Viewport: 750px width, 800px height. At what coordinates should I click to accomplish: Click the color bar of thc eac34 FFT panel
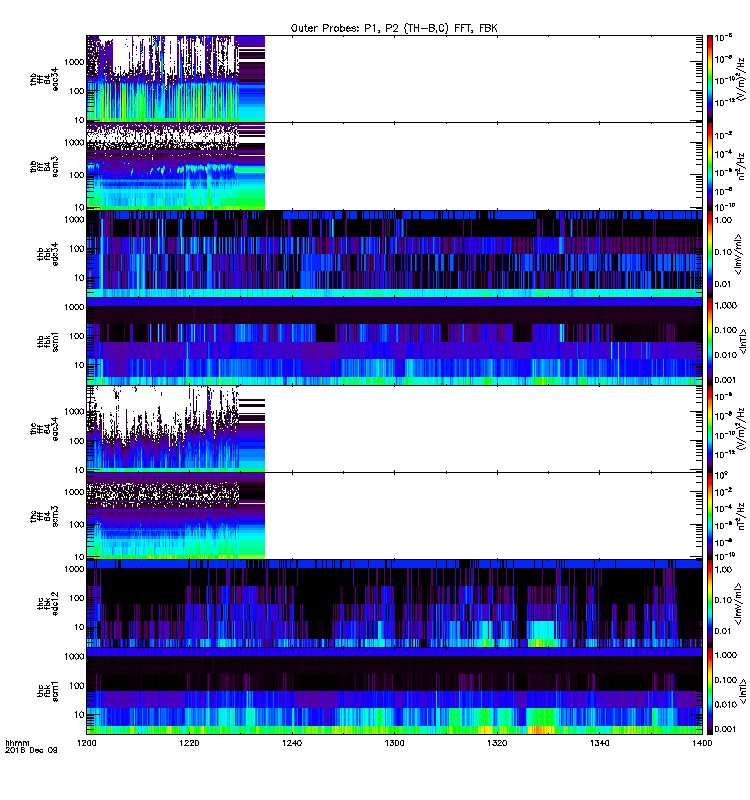(x=710, y=429)
